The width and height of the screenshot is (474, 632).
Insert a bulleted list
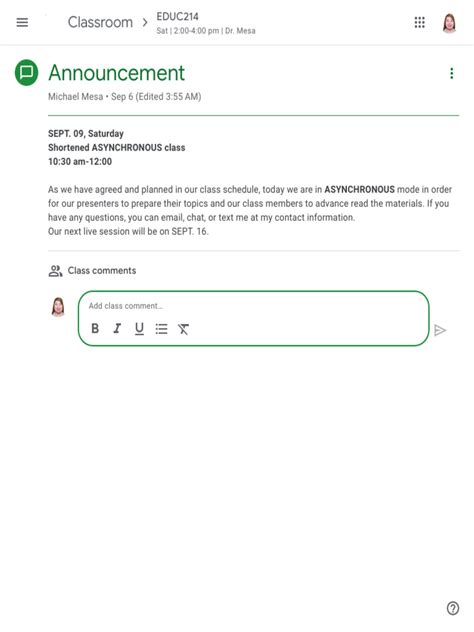161,329
